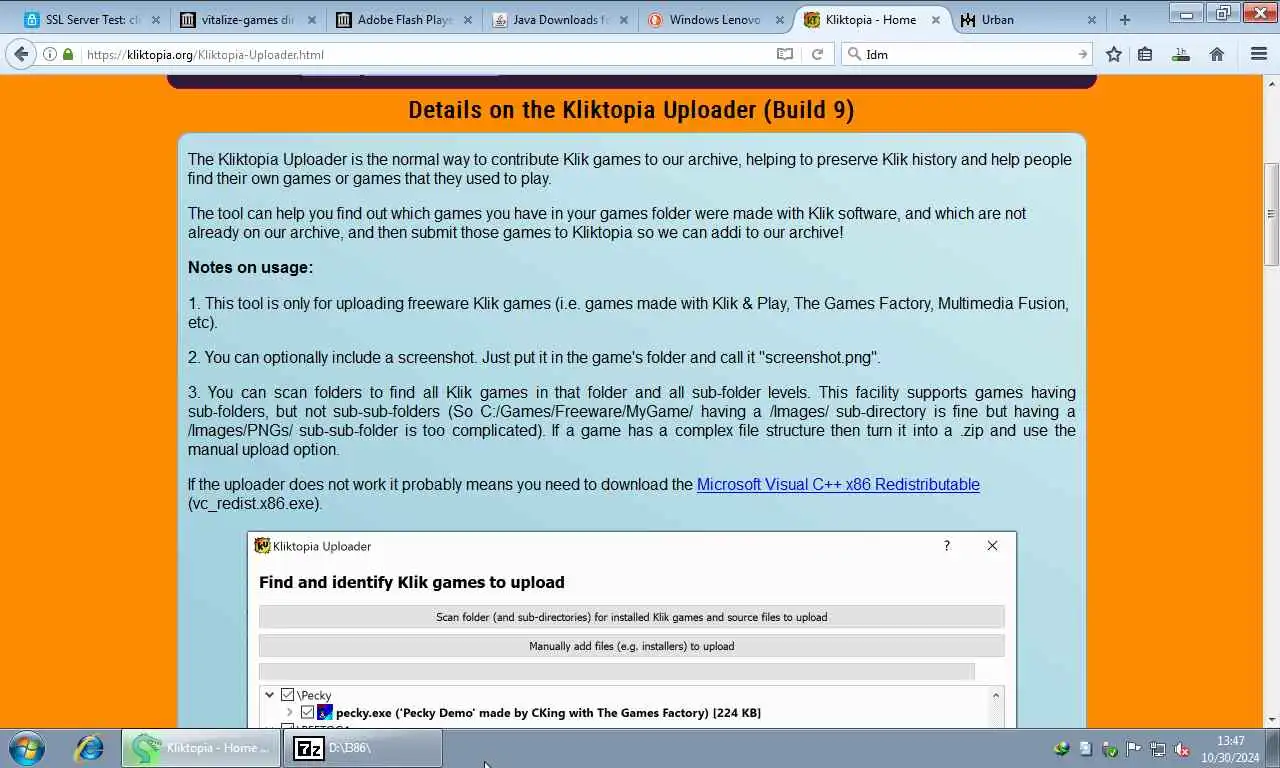Click the 'Notes on usage:' text
This screenshot has width=1280, height=768.
click(250, 268)
